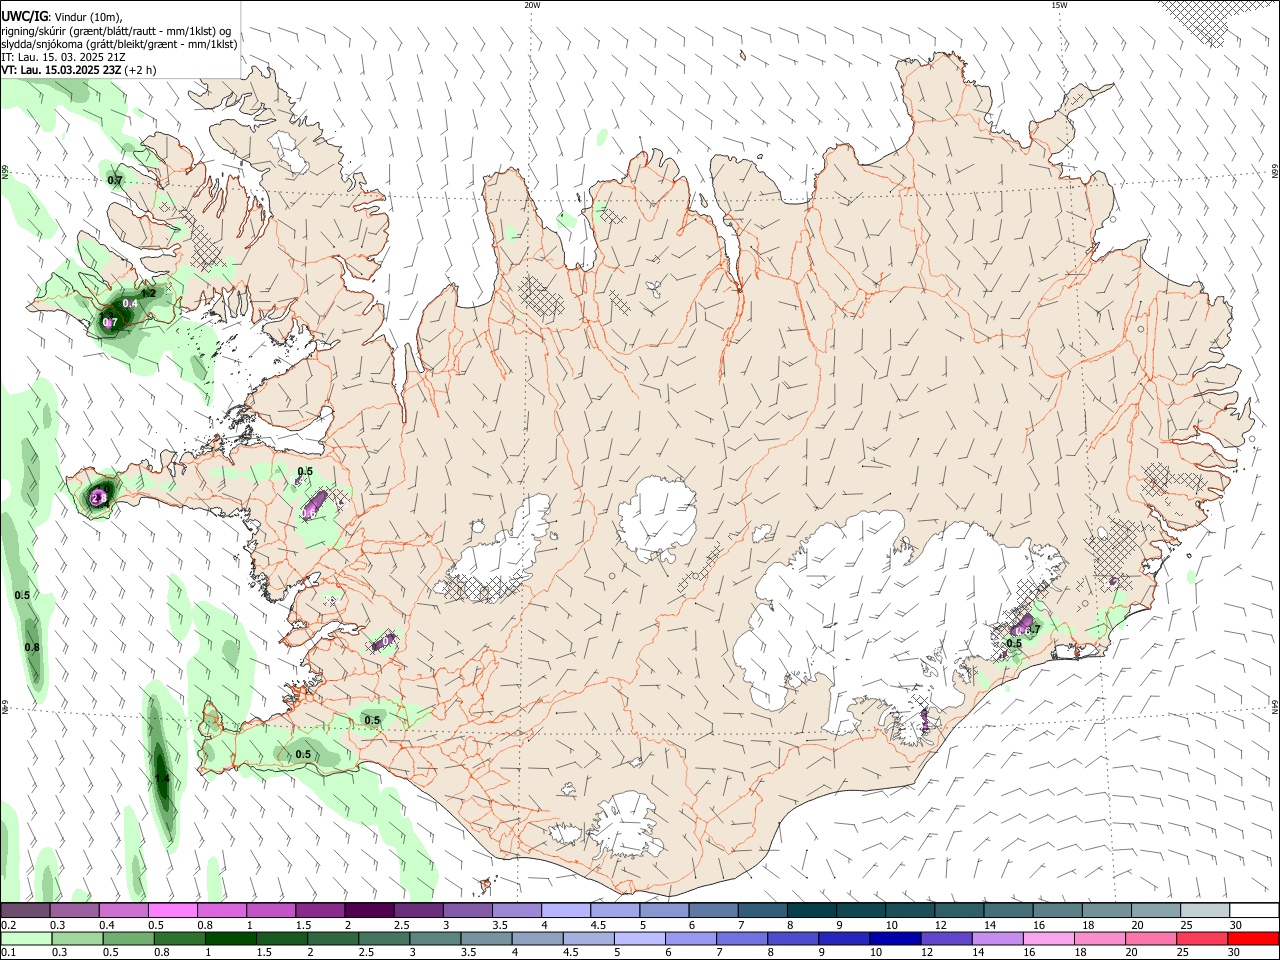Click the large Vatnajökull glacier in southeast

tap(880, 610)
